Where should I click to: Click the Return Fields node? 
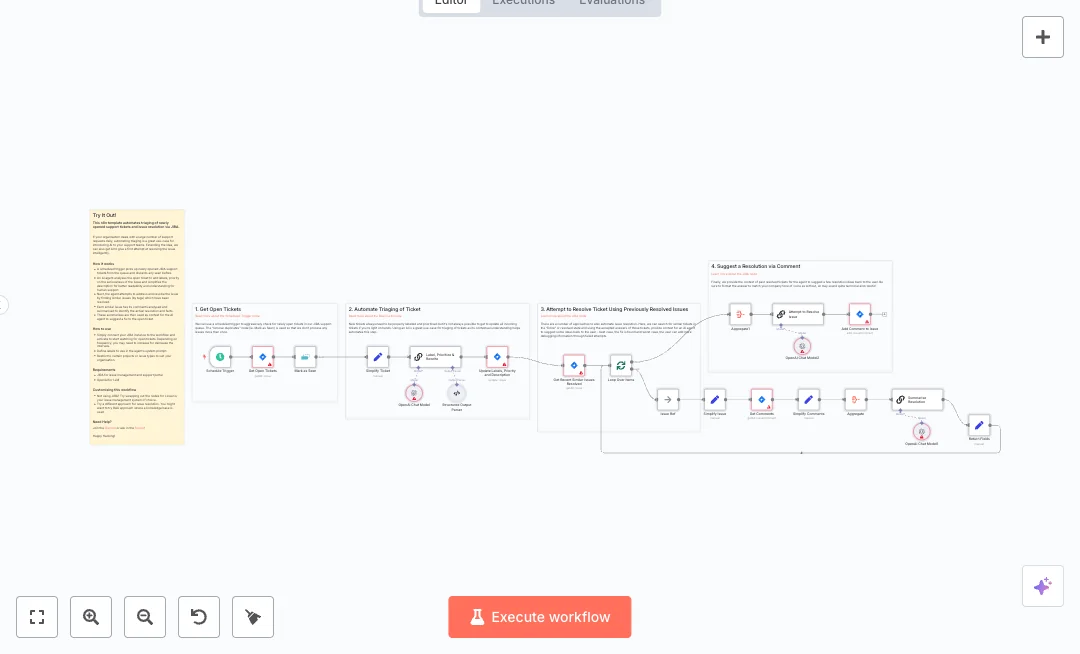[979, 425]
